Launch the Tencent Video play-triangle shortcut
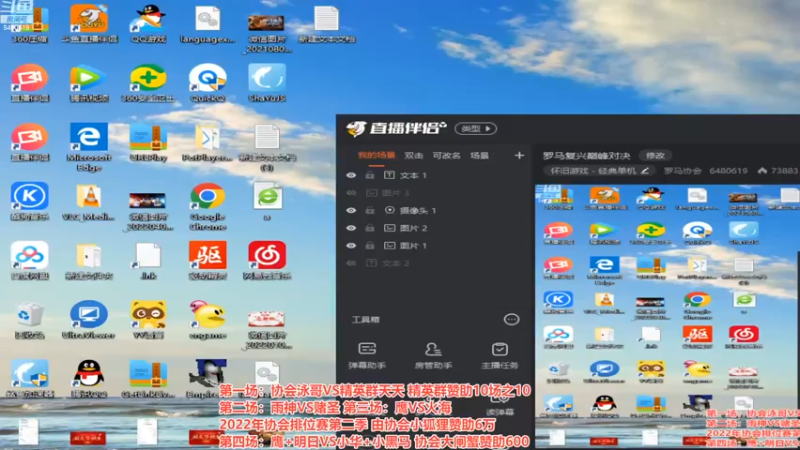This screenshot has width=800, height=450. pyautogui.click(x=89, y=83)
